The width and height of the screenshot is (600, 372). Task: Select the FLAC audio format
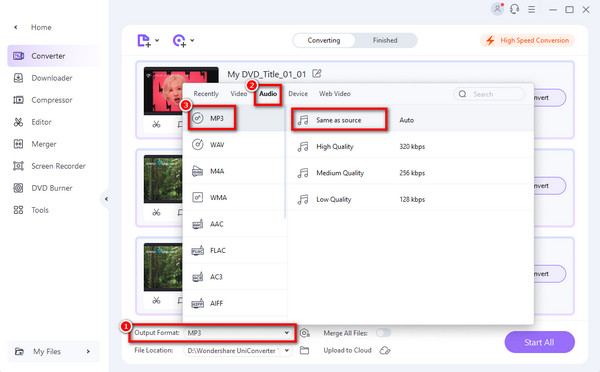[235, 250]
